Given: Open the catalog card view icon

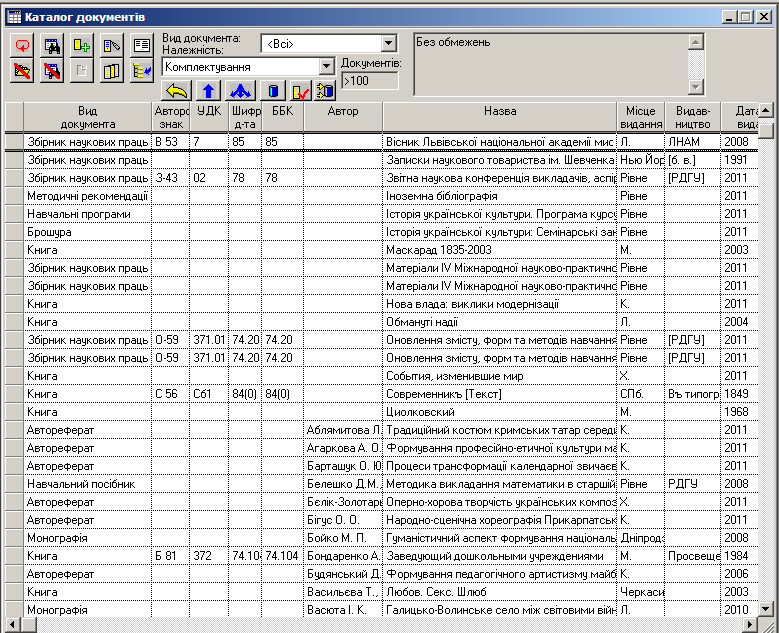Looking at the screenshot, I should 142,46.
